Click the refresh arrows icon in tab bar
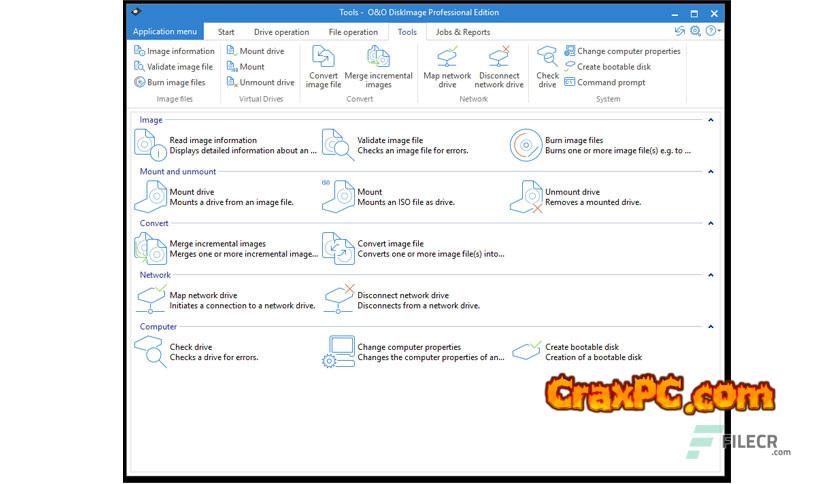Image resolution: width=836 pixels, height=484 pixels. 679,31
